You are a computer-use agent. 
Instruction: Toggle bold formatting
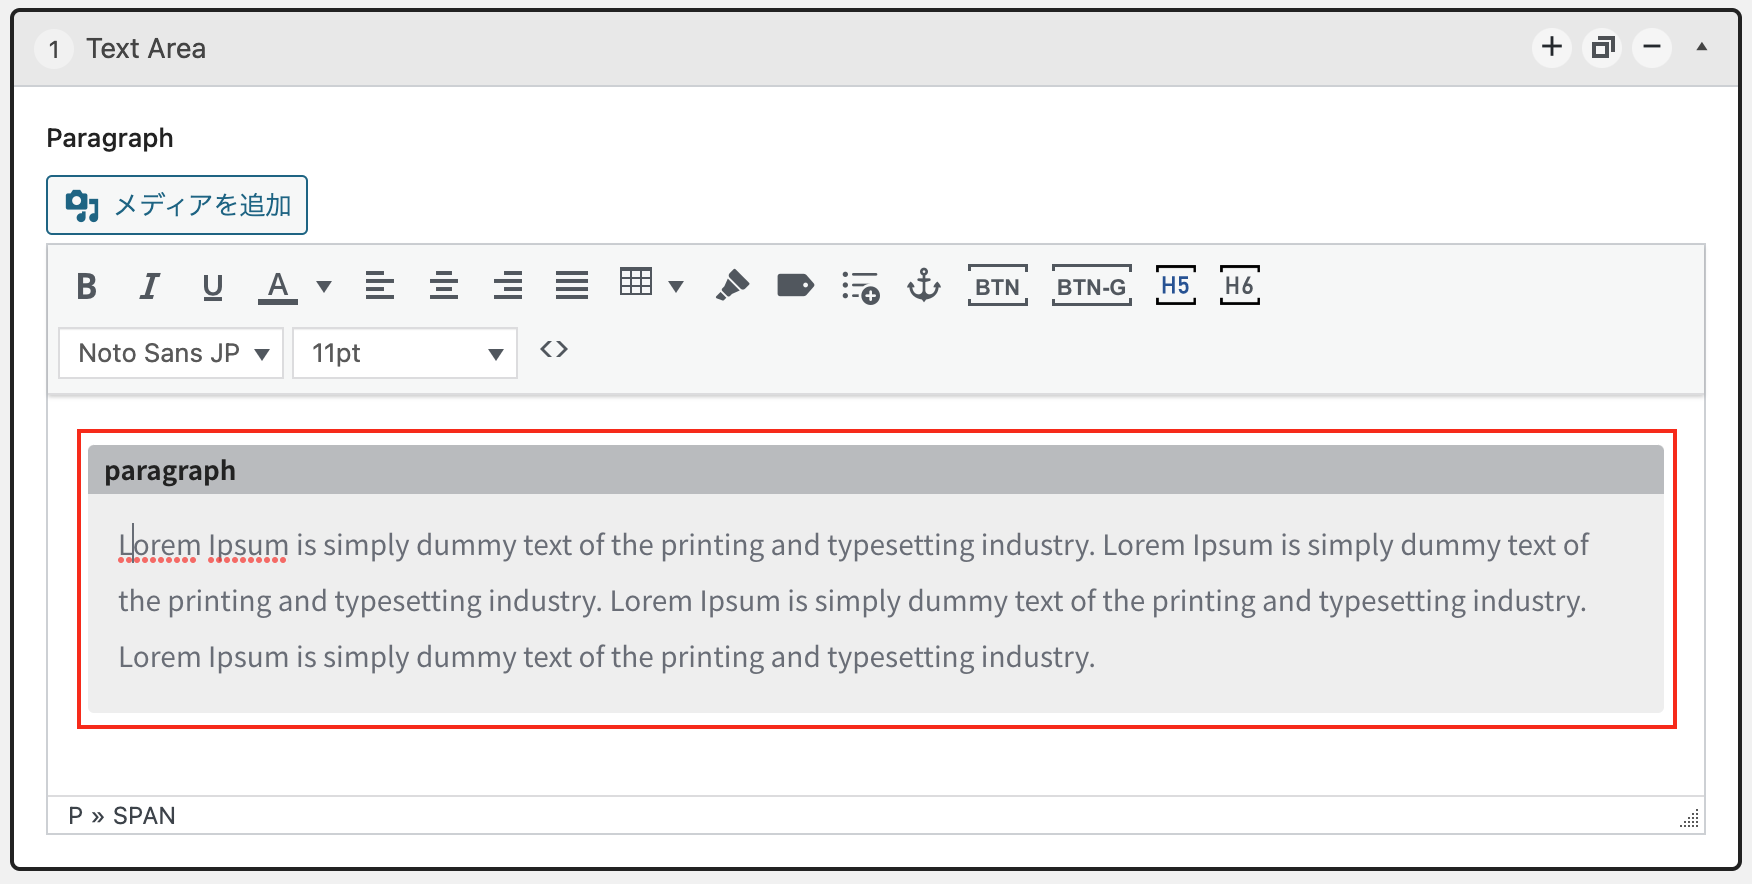coord(87,287)
